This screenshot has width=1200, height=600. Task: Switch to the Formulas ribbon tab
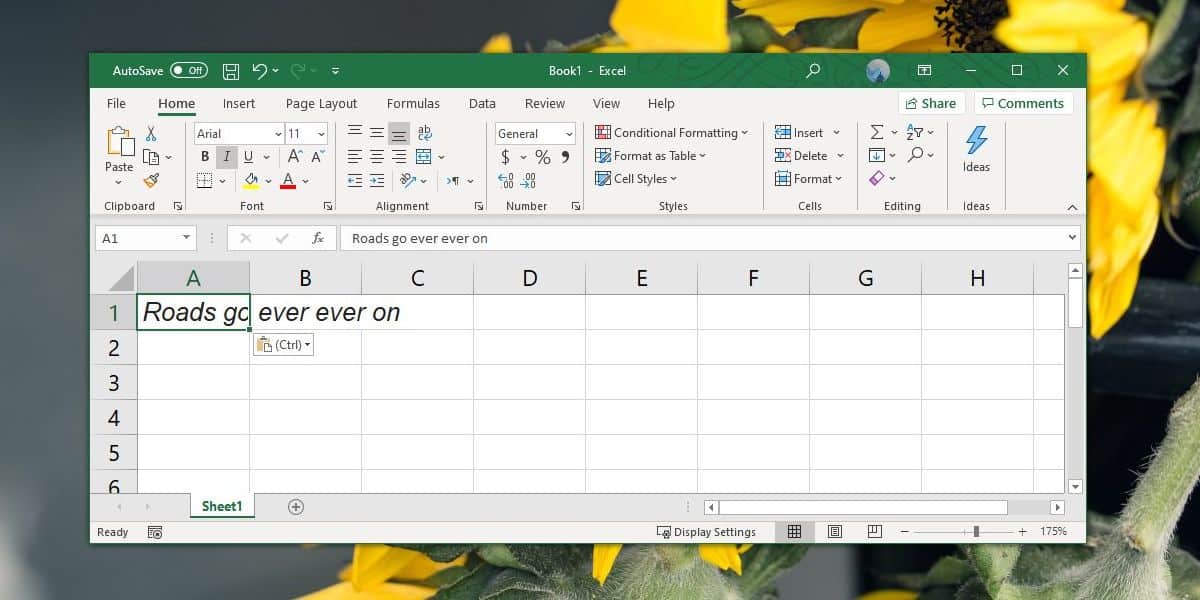[413, 103]
